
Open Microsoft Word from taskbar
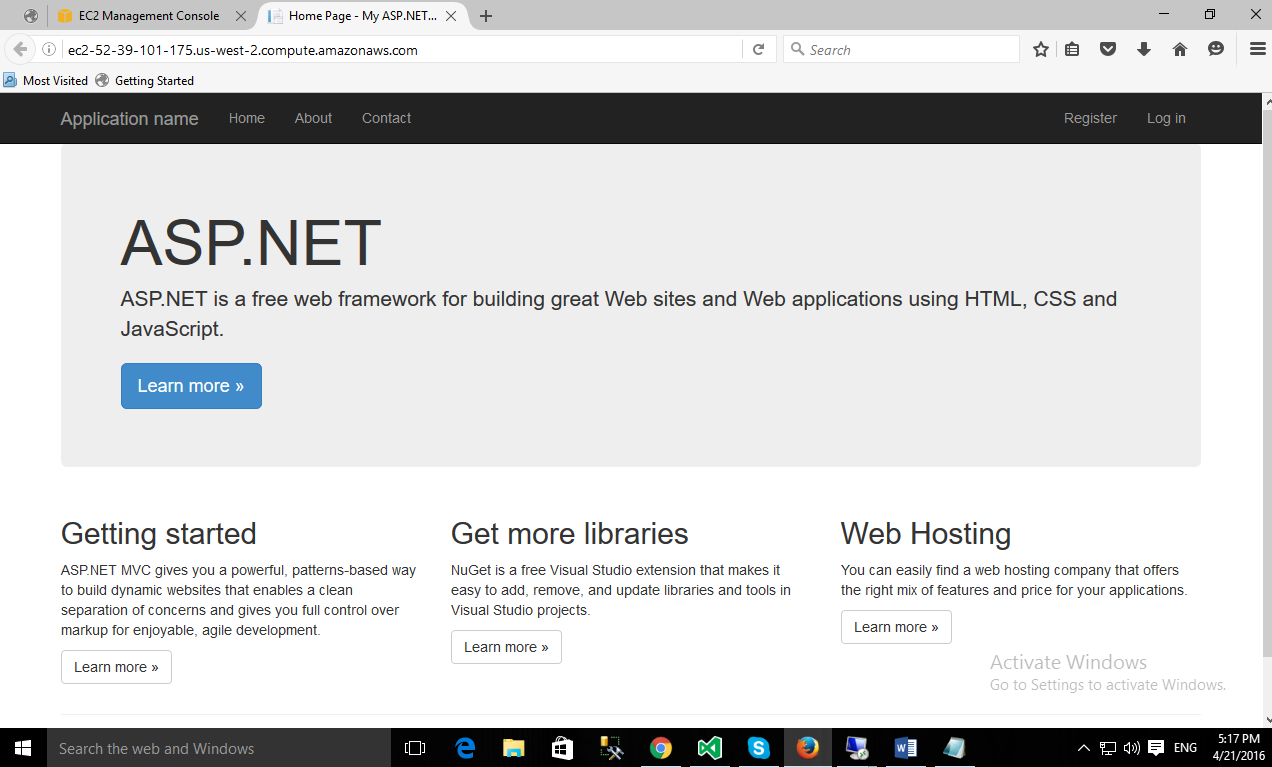tap(905, 748)
